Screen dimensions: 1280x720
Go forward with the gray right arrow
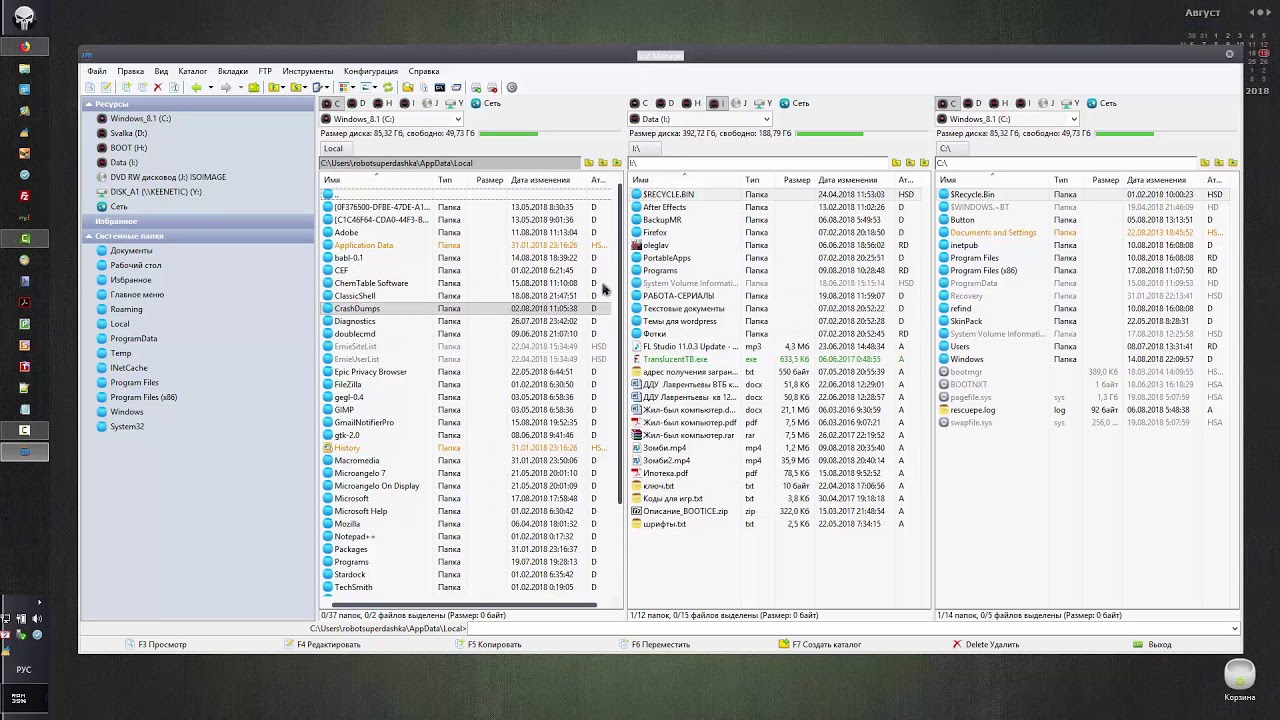(x=226, y=87)
